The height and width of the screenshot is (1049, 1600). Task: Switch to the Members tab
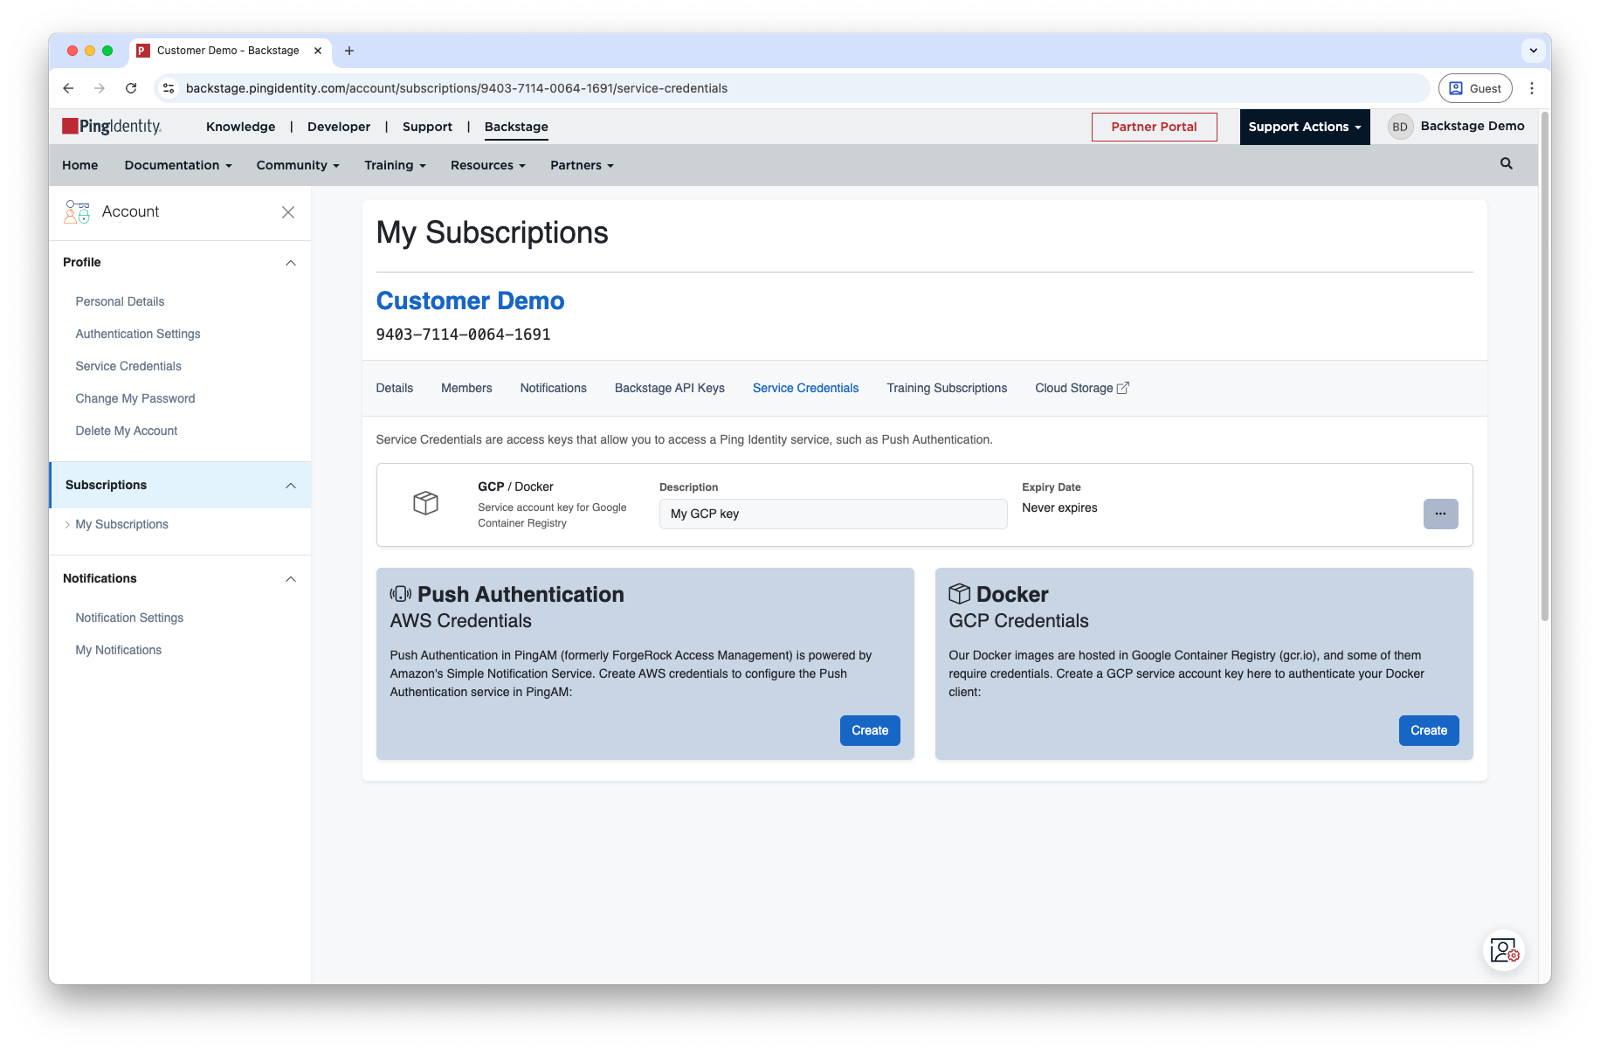coord(466,388)
